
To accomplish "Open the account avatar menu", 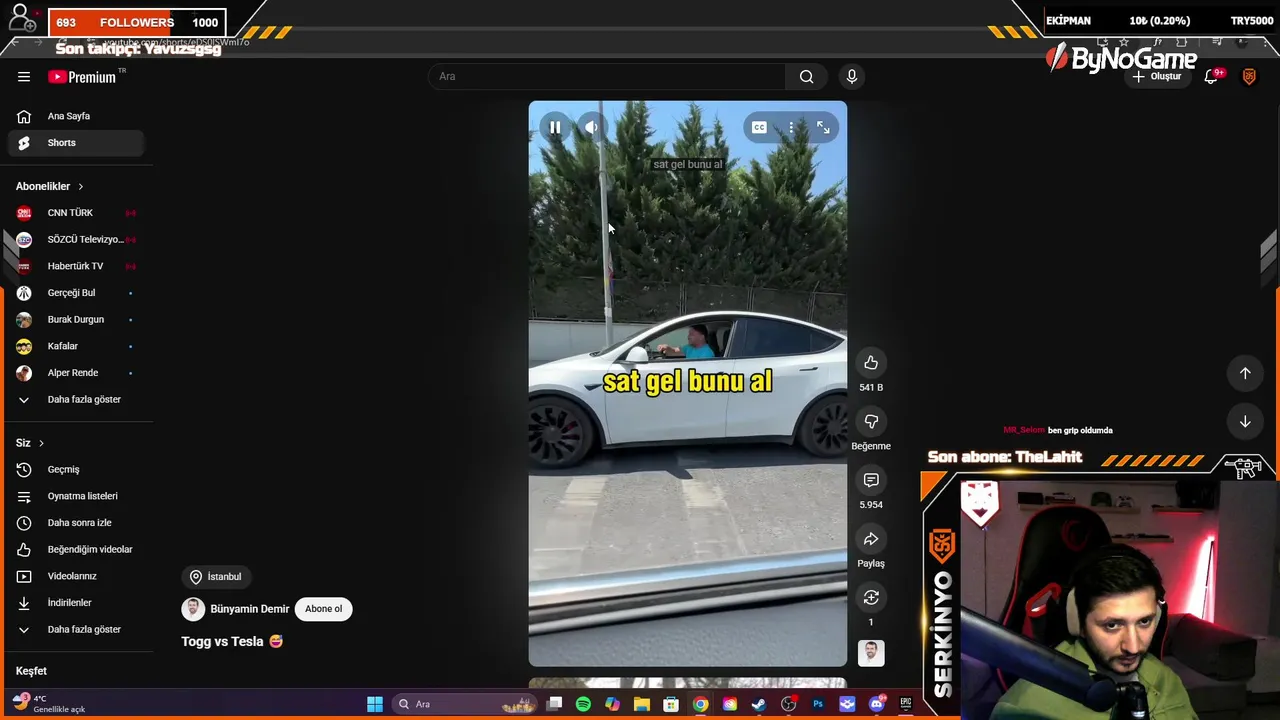I will pos(1249,77).
